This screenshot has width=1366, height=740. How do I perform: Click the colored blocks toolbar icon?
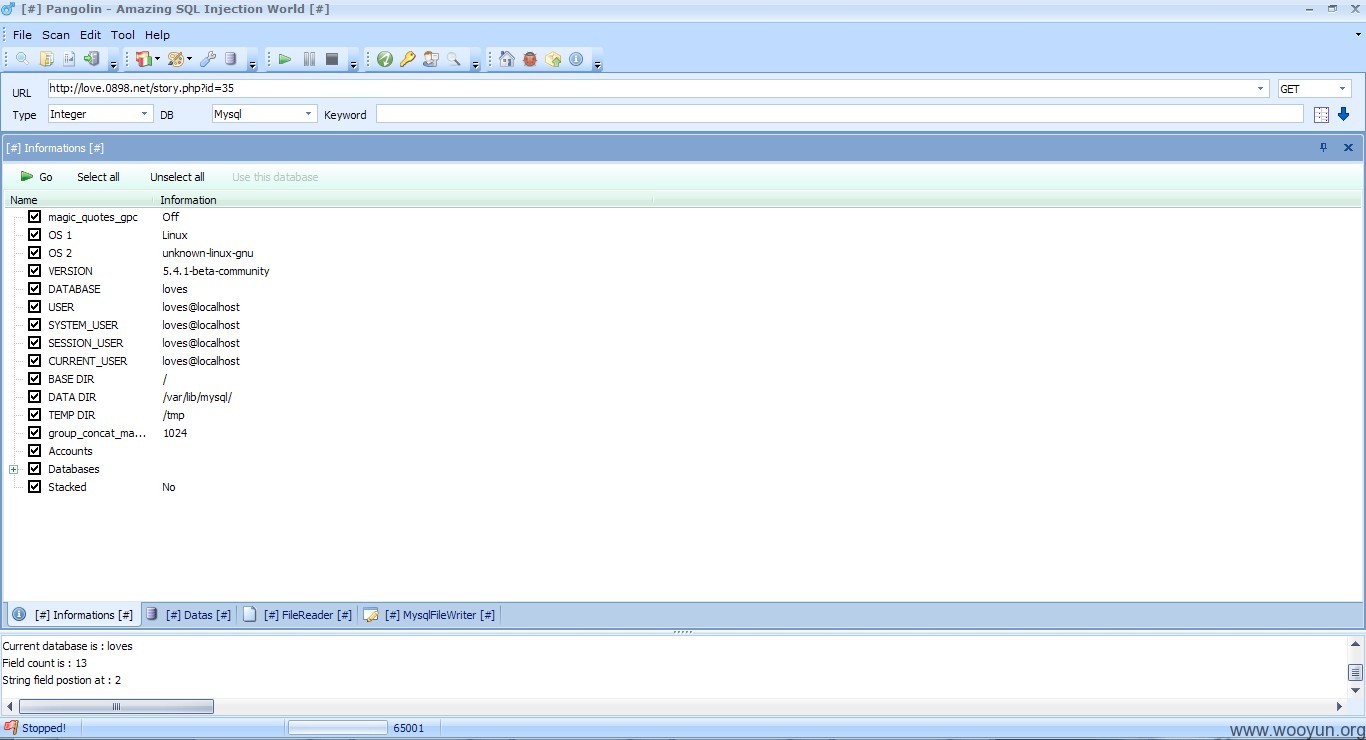[x=143, y=59]
